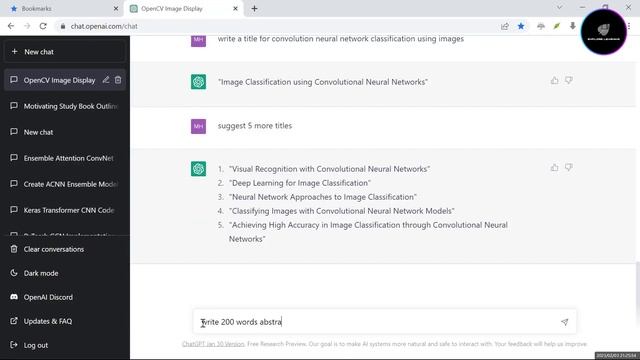Open Motivating Study Book Outline chat
Screen dimensions: 640x360
pyautogui.click(x=65, y=106)
